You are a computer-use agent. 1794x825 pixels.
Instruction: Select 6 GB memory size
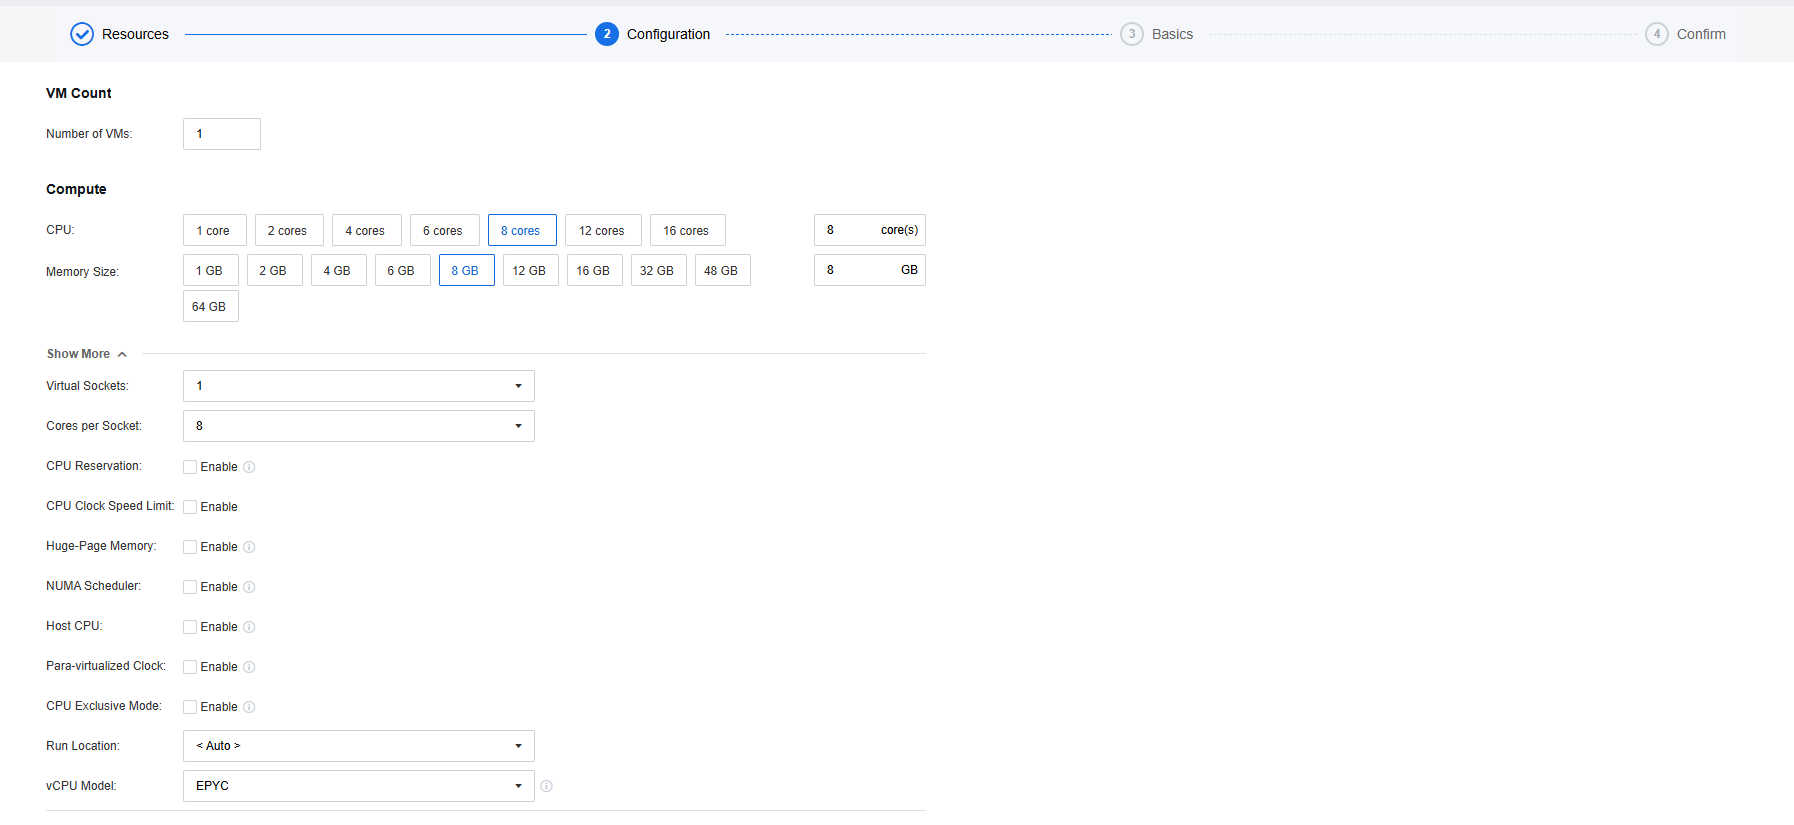click(403, 270)
